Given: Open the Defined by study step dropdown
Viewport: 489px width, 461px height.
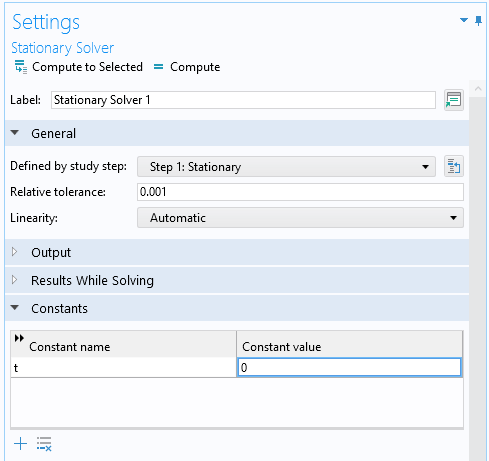Looking at the screenshot, I should coord(286,167).
